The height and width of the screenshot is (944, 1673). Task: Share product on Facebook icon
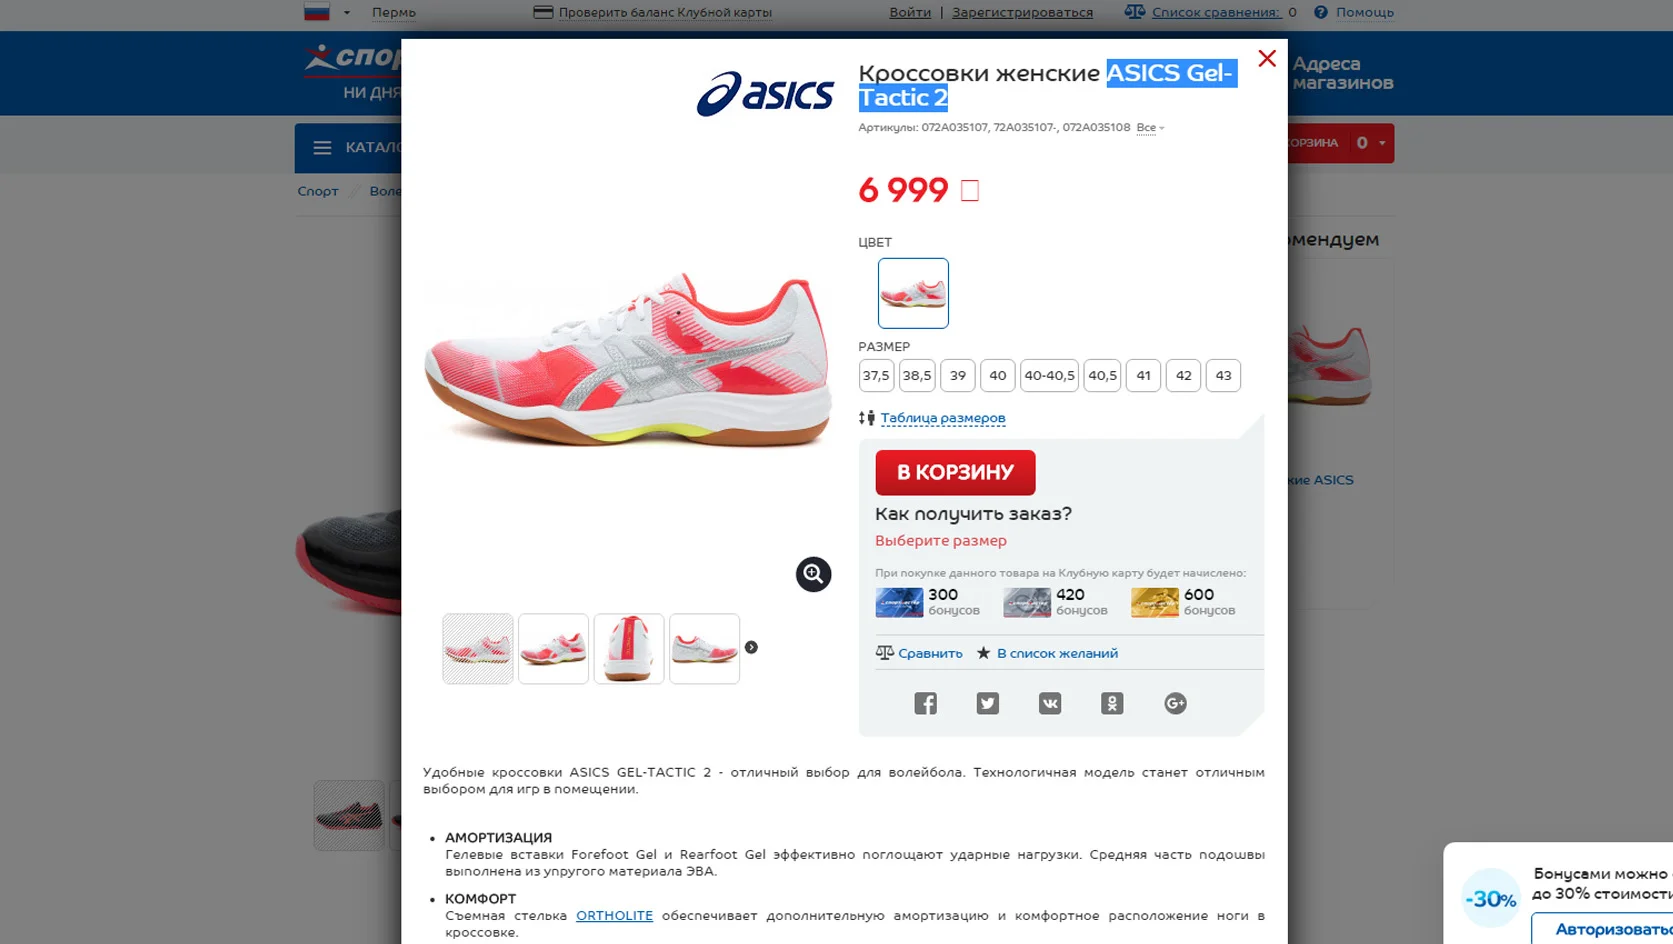coord(926,704)
